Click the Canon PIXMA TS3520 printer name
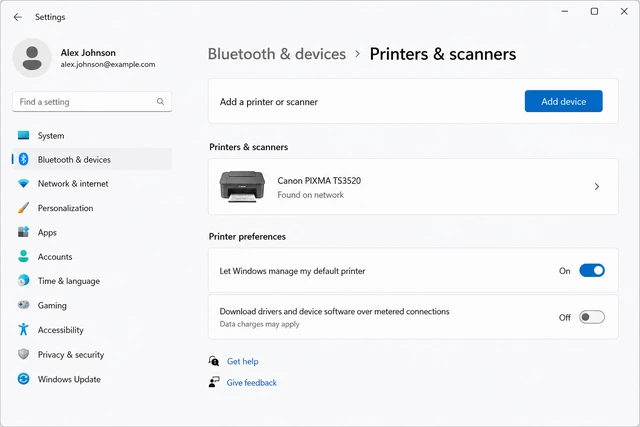Screen dimensions: 640x427 (x=319, y=180)
